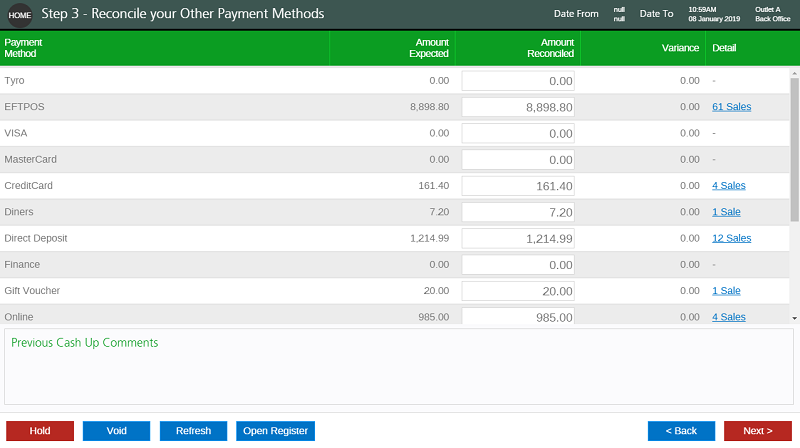Select the Direct Deposit row label
The width and height of the screenshot is (800, 448).
36,238
